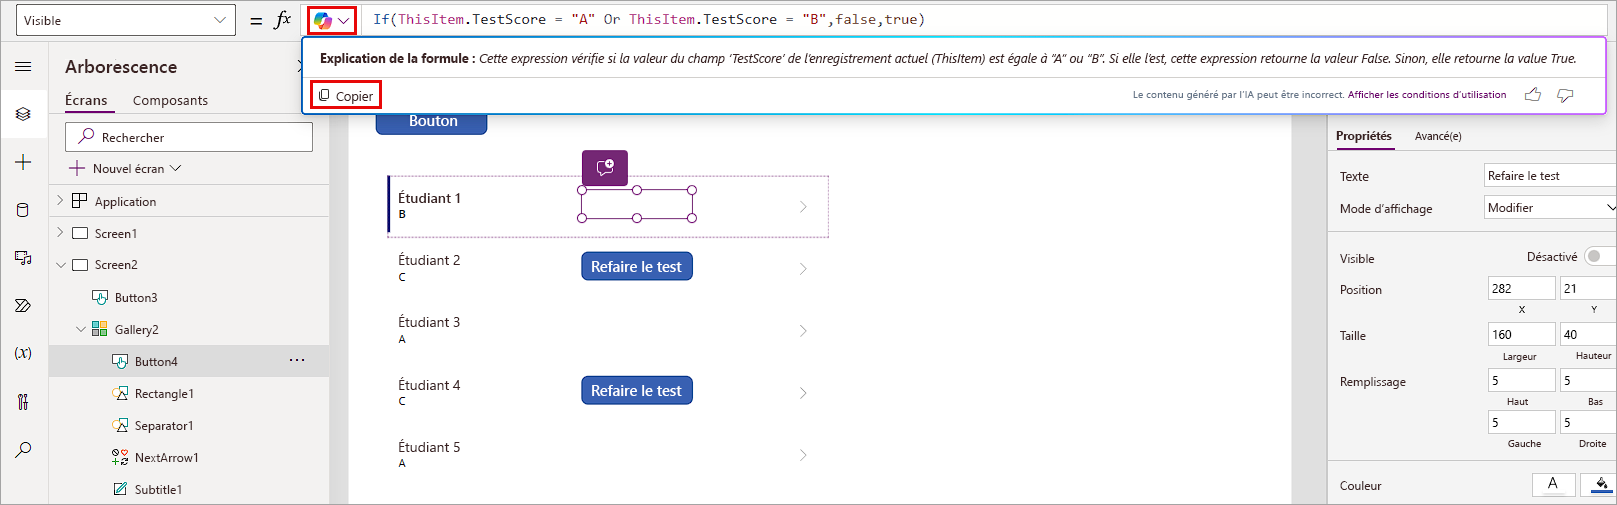The image size is (1617, 505).
Task: Open more options for Button4
Action: (297, 360)
